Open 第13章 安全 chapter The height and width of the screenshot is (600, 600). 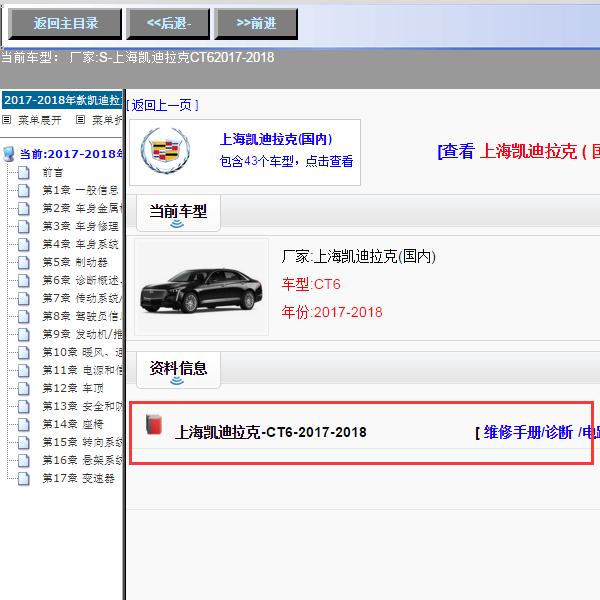click(x=82, y=406)
